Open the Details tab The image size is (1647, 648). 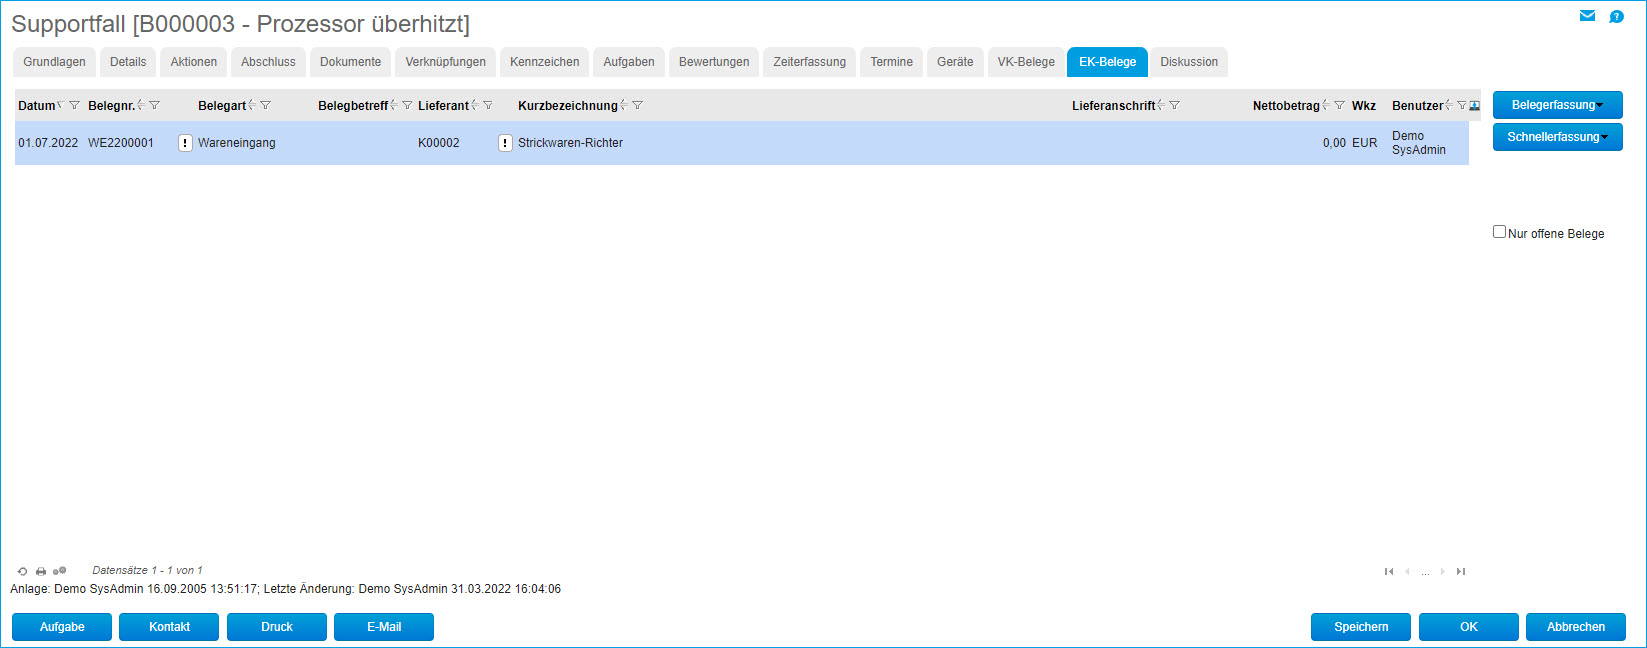pos(128,62)
